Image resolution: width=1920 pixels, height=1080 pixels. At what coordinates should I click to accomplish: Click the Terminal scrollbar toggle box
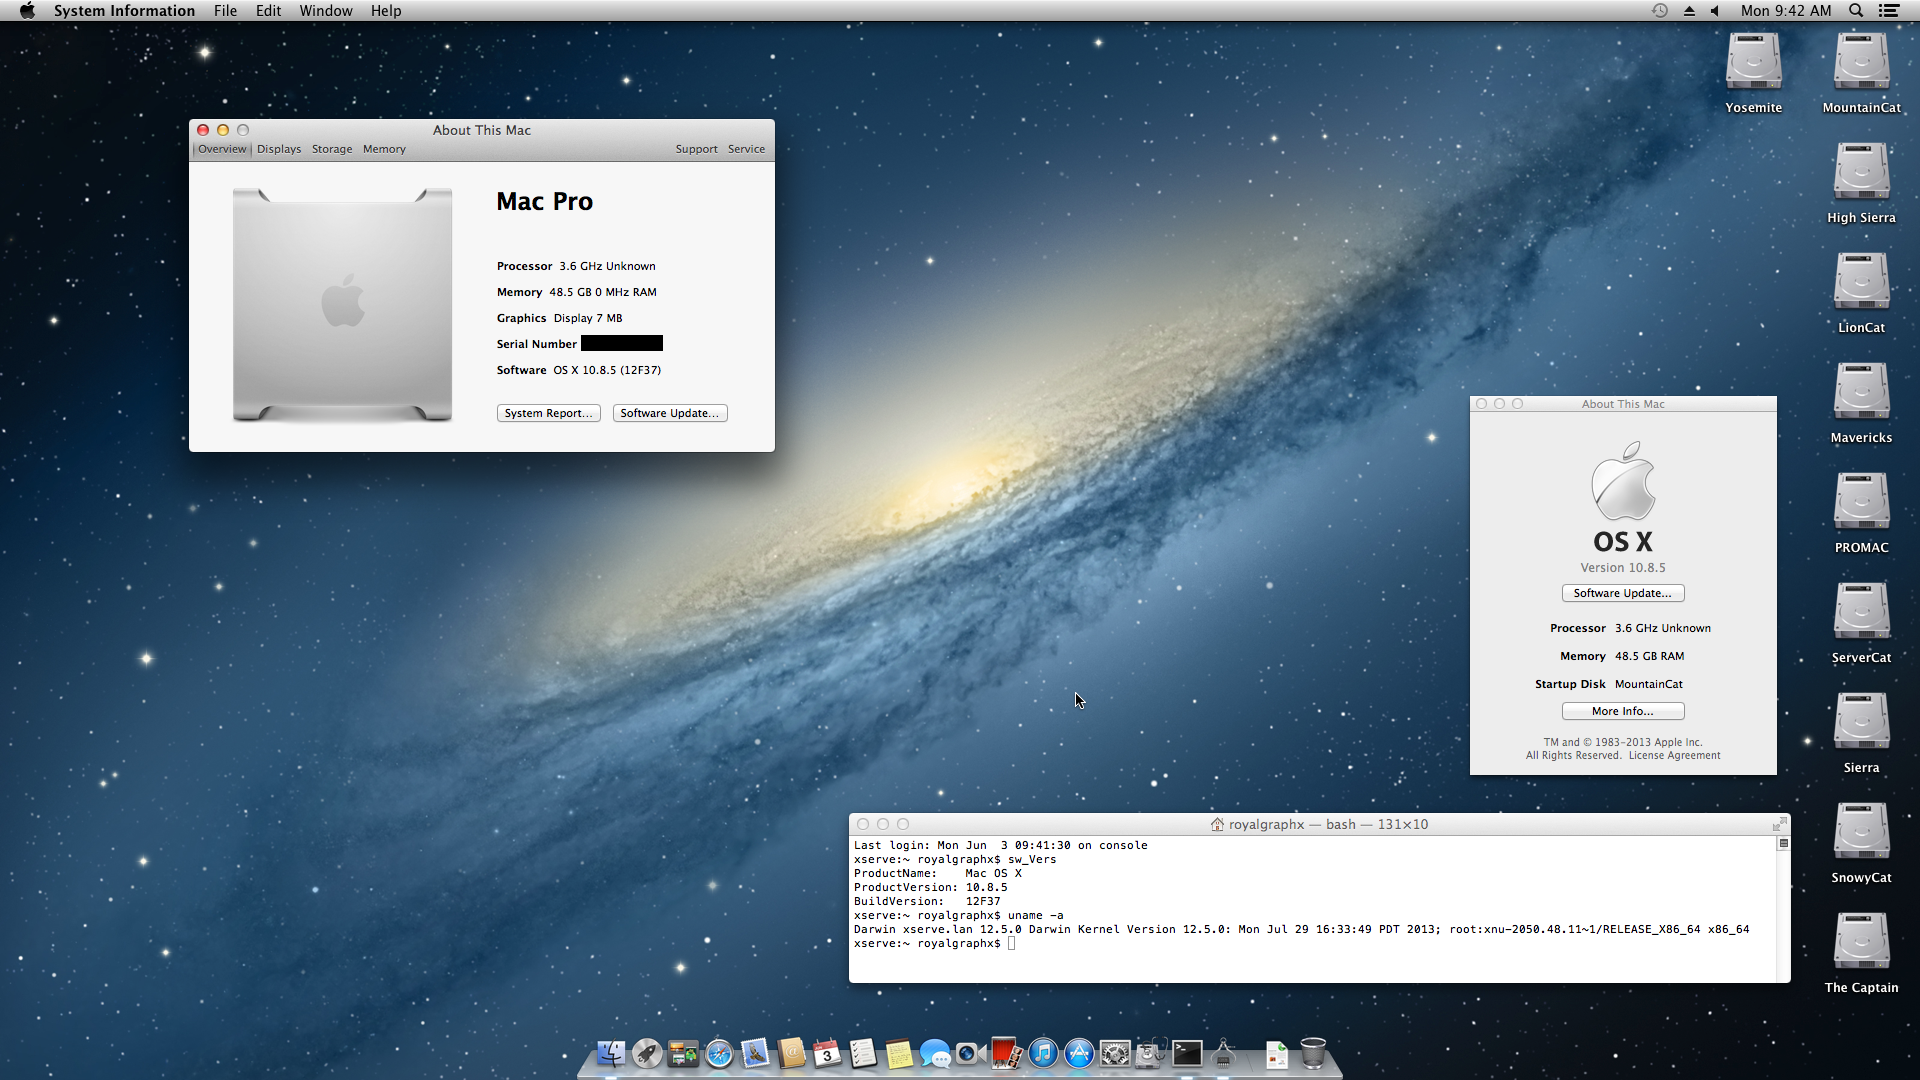click(1783, 843)
